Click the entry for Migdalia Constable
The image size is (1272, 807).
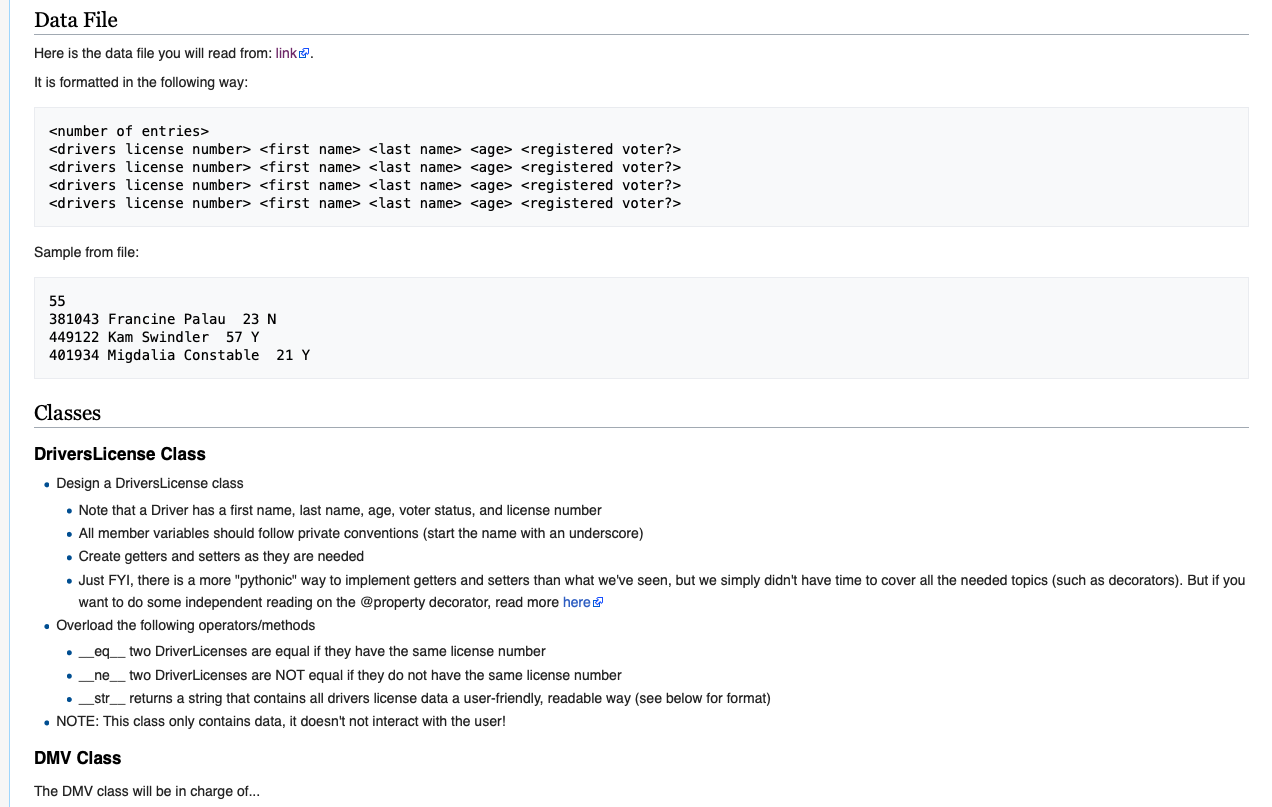[180, 355]
